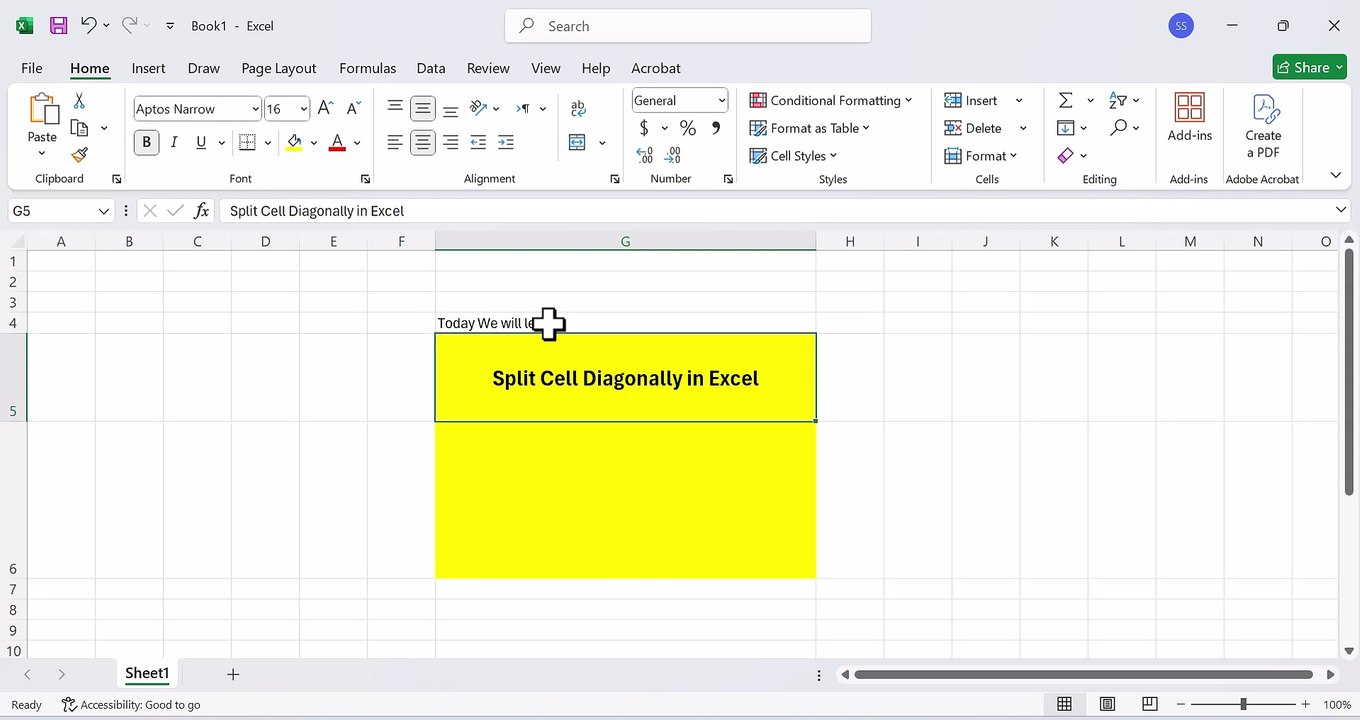Adjust the zoom slider handle
This screenshot has width=1360, height=720.
[1243, 704]
